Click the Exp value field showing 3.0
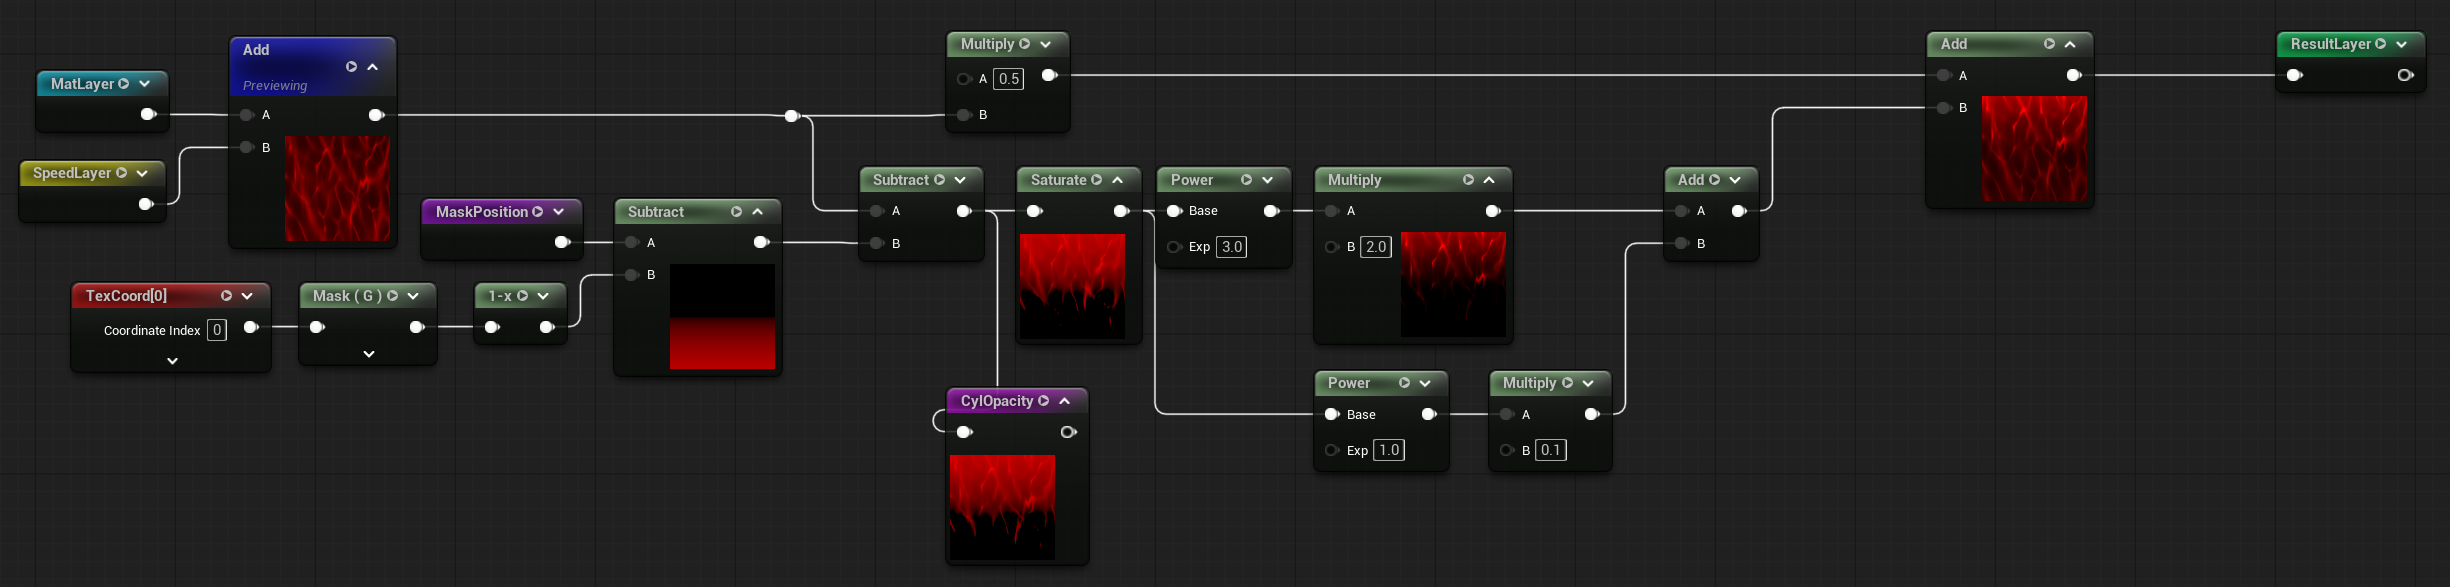Viewport: 2450px width, 587px height. [1232, 247]
